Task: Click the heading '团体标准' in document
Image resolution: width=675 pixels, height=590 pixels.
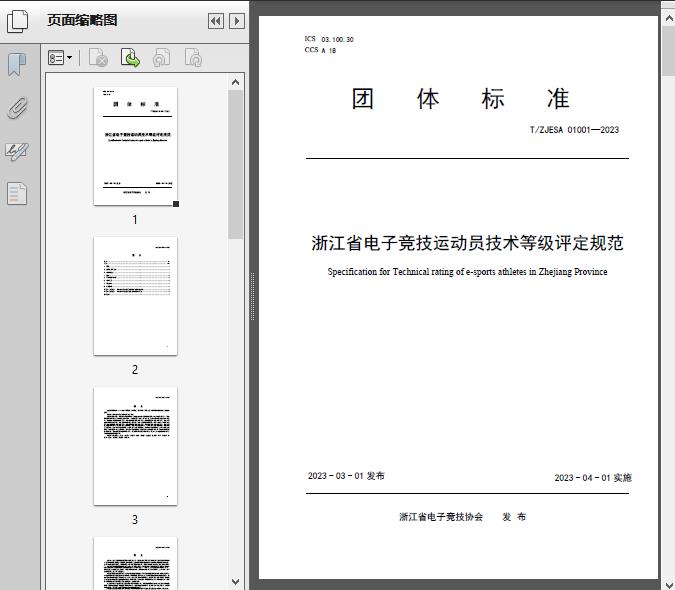Action: coord(460,99)
